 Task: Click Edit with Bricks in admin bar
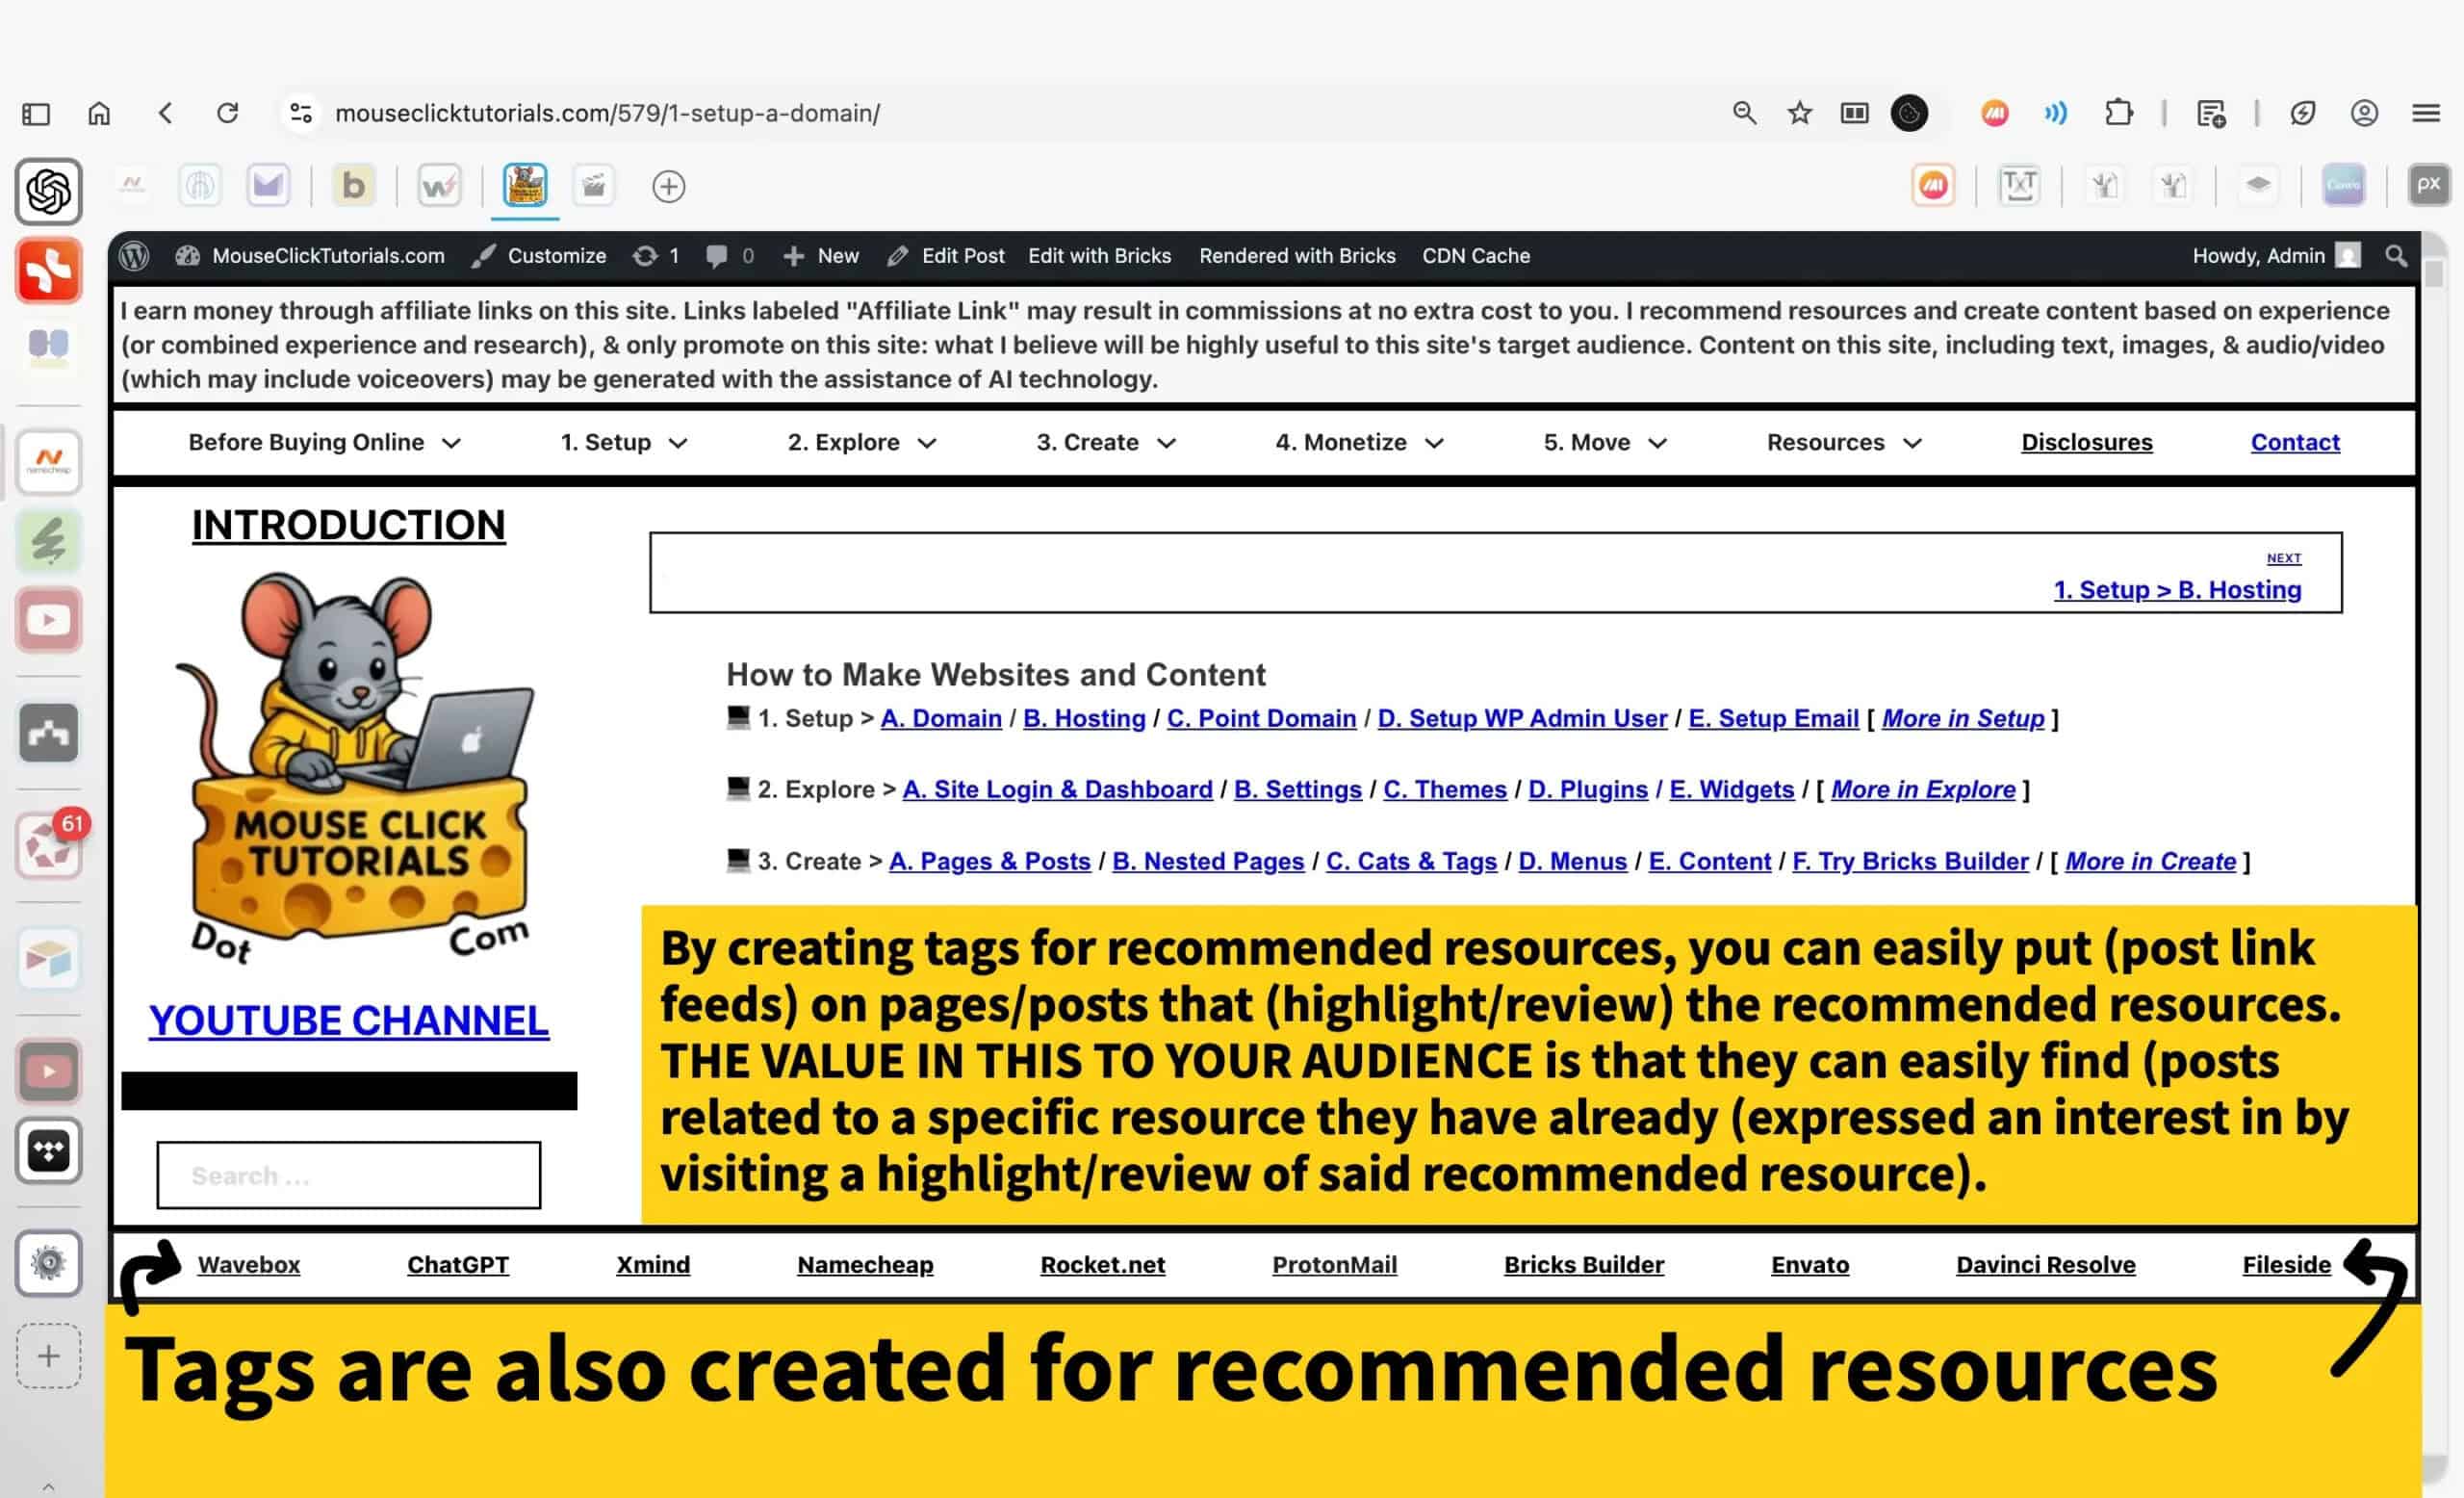(x=1099, y=256)
